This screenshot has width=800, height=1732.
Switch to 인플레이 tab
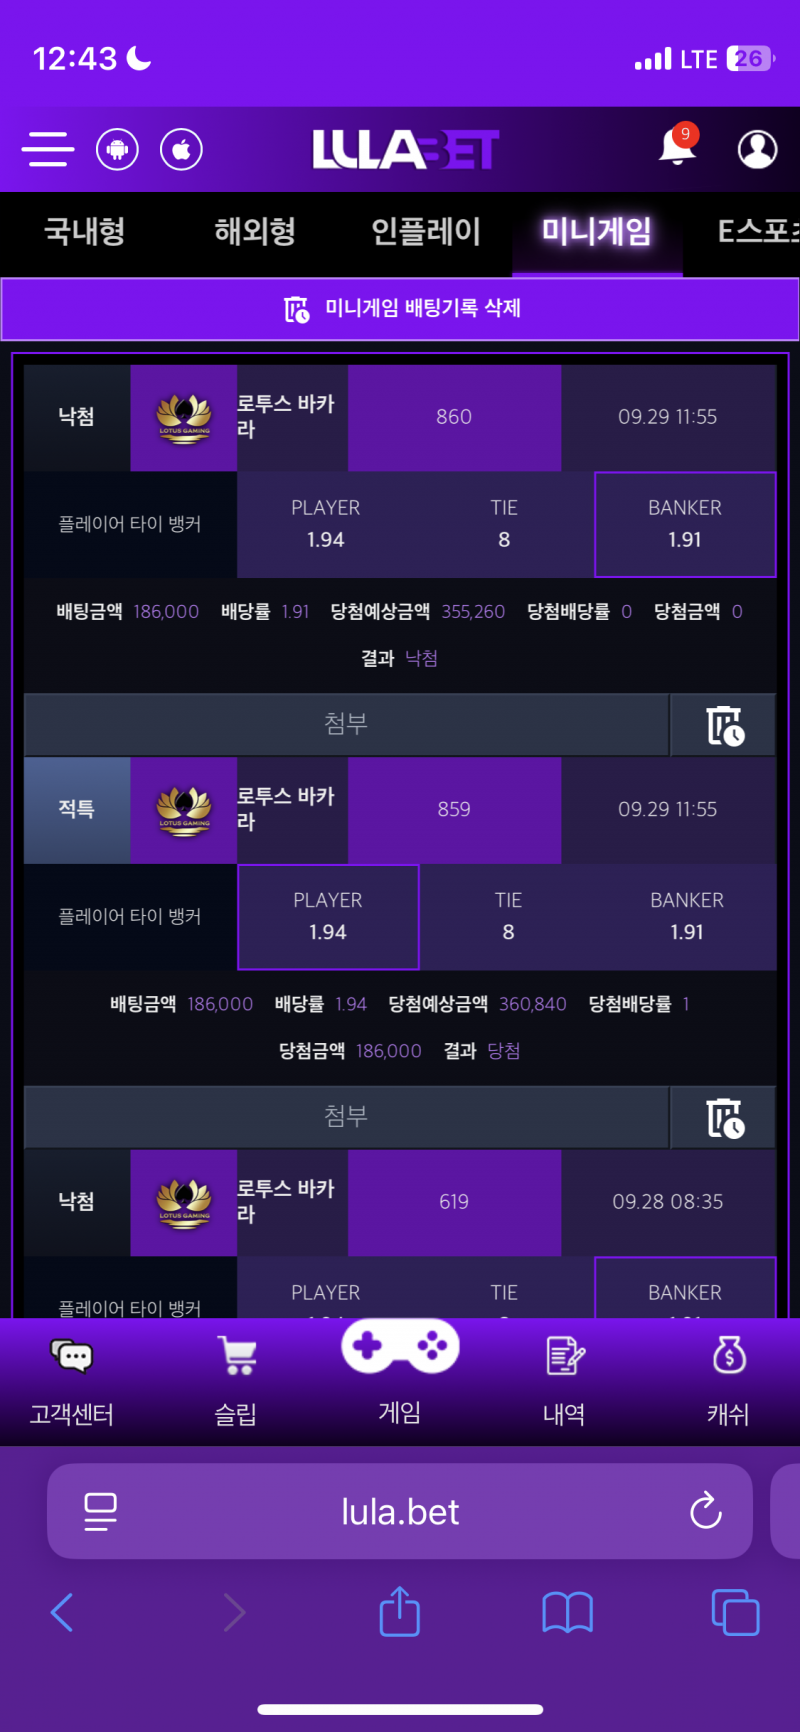pos(426,232)
